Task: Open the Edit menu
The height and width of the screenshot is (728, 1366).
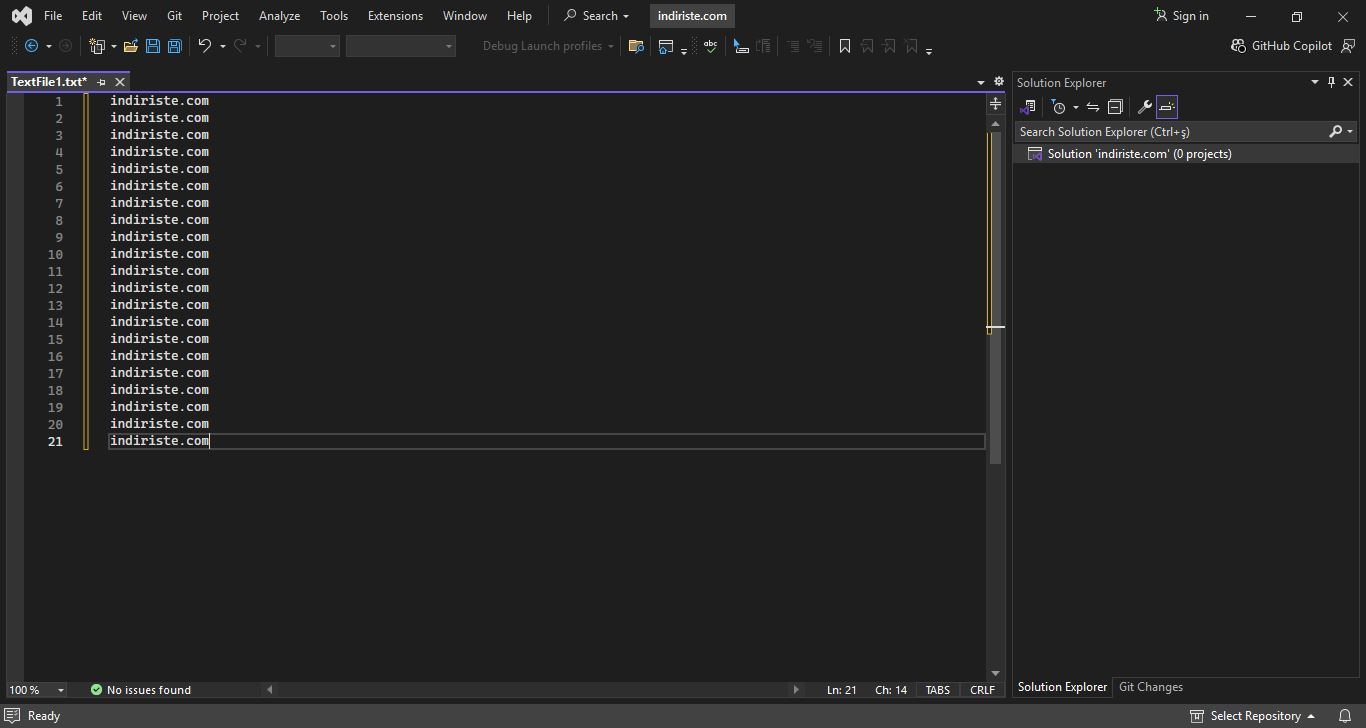Action: (x=91, y=16)
